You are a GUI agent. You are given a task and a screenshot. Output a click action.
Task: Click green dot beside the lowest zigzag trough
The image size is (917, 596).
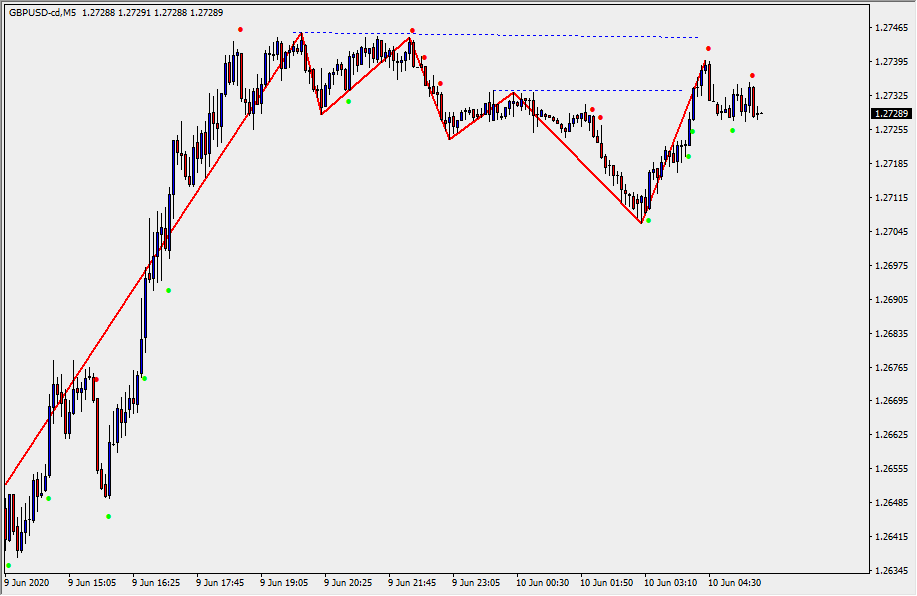point(648,220)
